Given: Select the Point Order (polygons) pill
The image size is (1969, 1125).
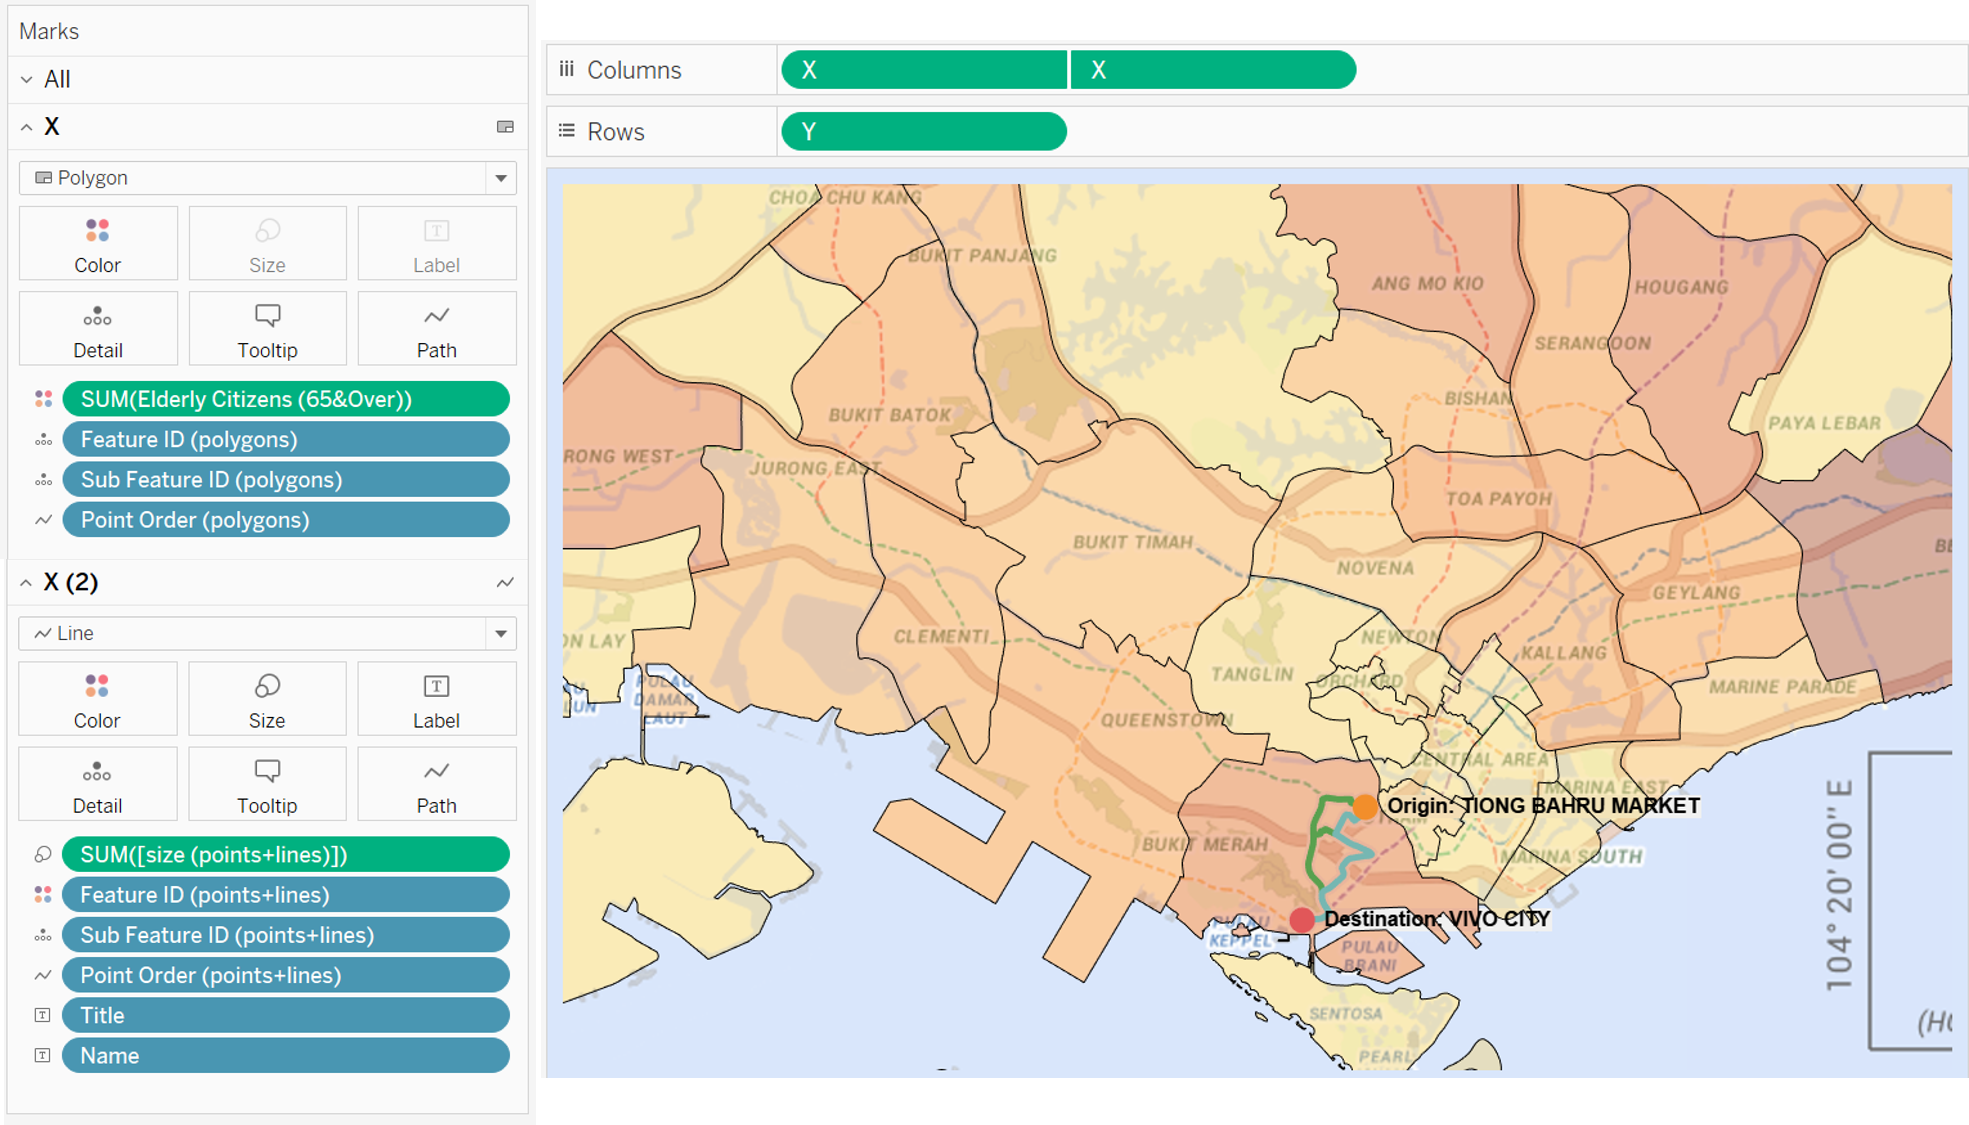Looking at the screenshot, I should tap(285, 520).
